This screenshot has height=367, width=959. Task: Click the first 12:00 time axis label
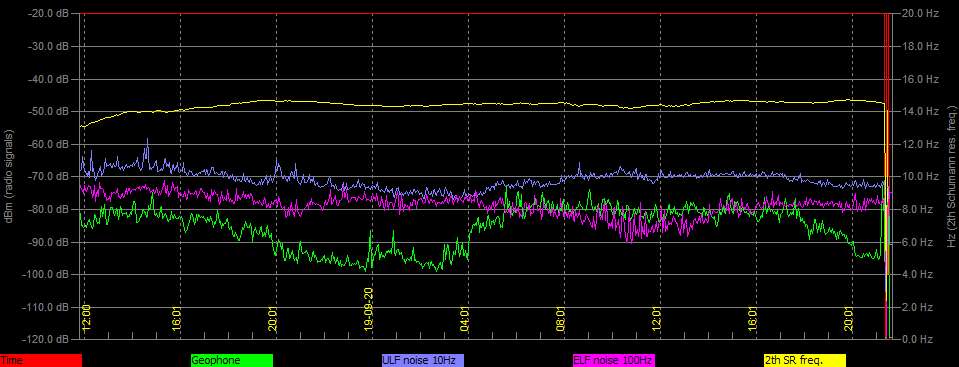[x=86, y=317]
